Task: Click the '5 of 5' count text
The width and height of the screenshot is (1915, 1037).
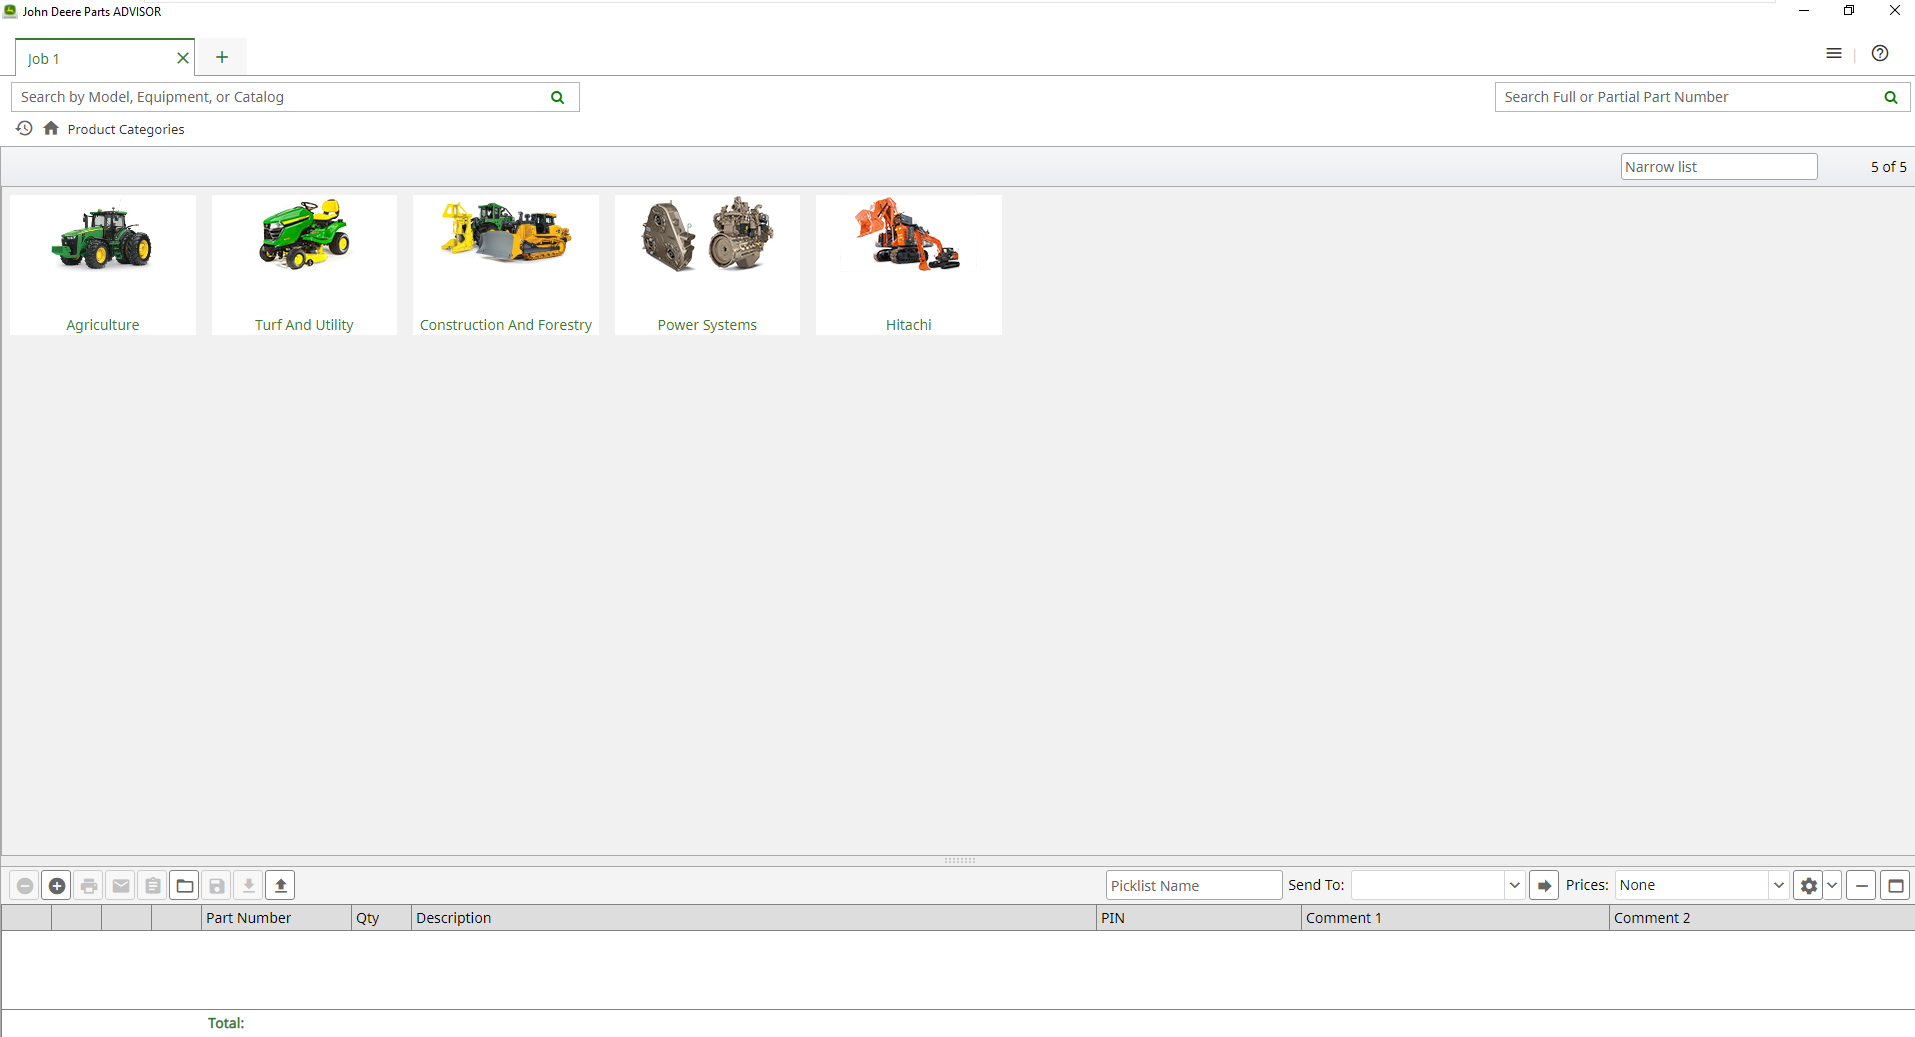Action: click(x=1888, y=167)
